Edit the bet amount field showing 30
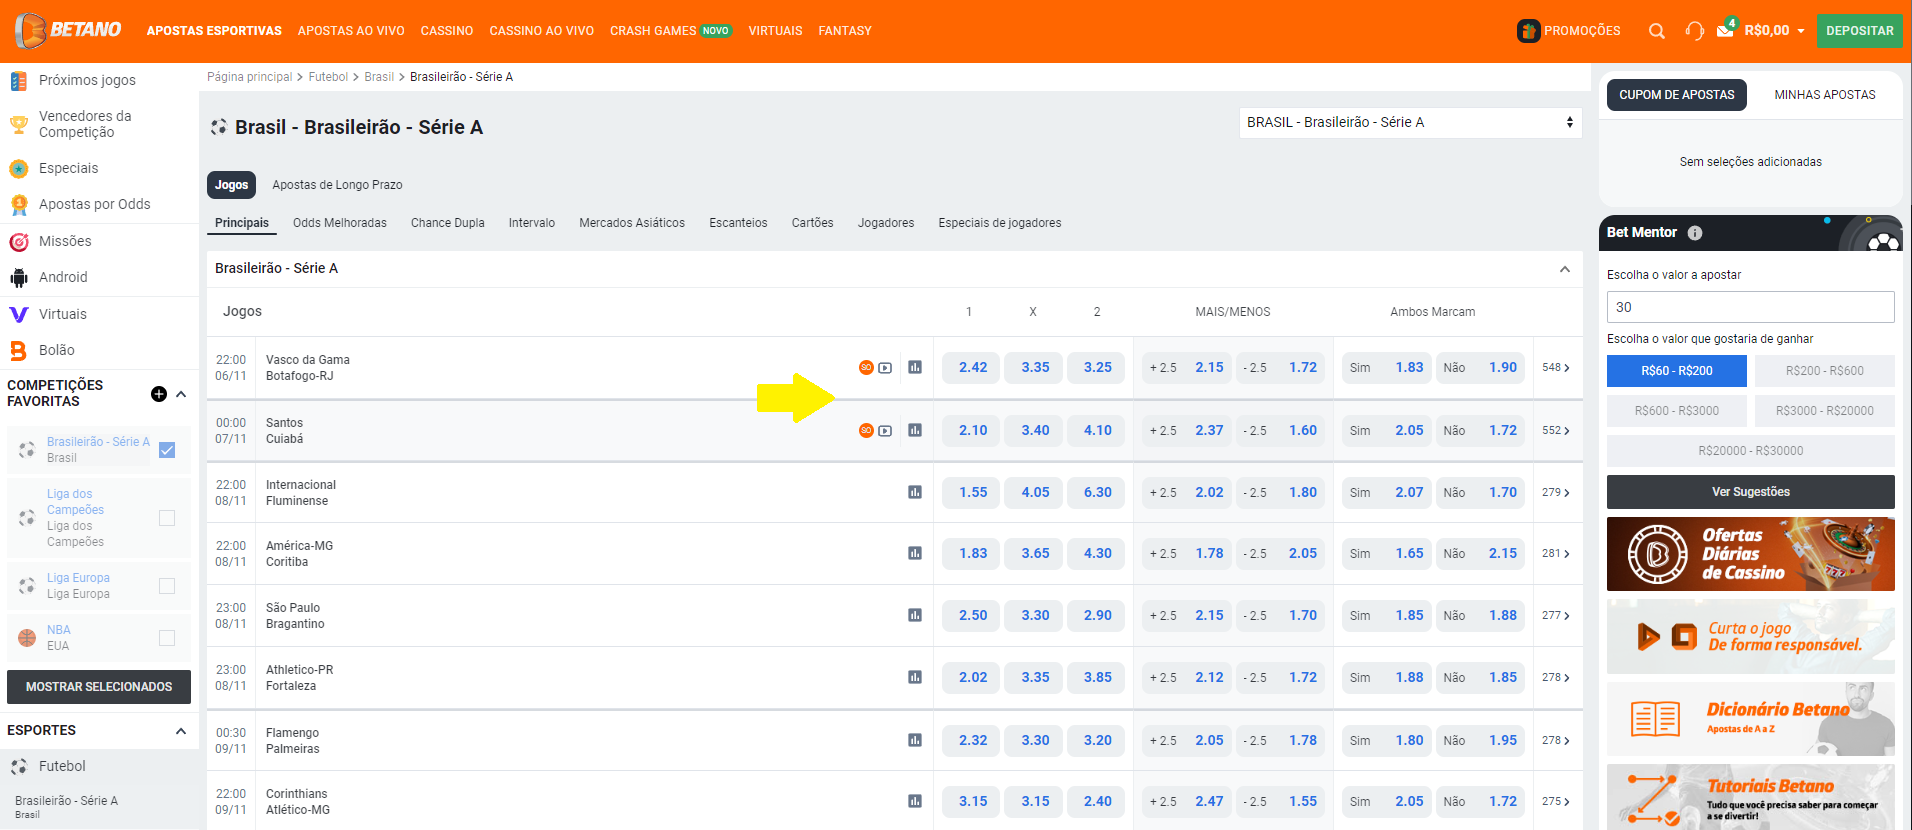Image resolution: width=1912 pixels, height=830 pixels. point(1751,307)
